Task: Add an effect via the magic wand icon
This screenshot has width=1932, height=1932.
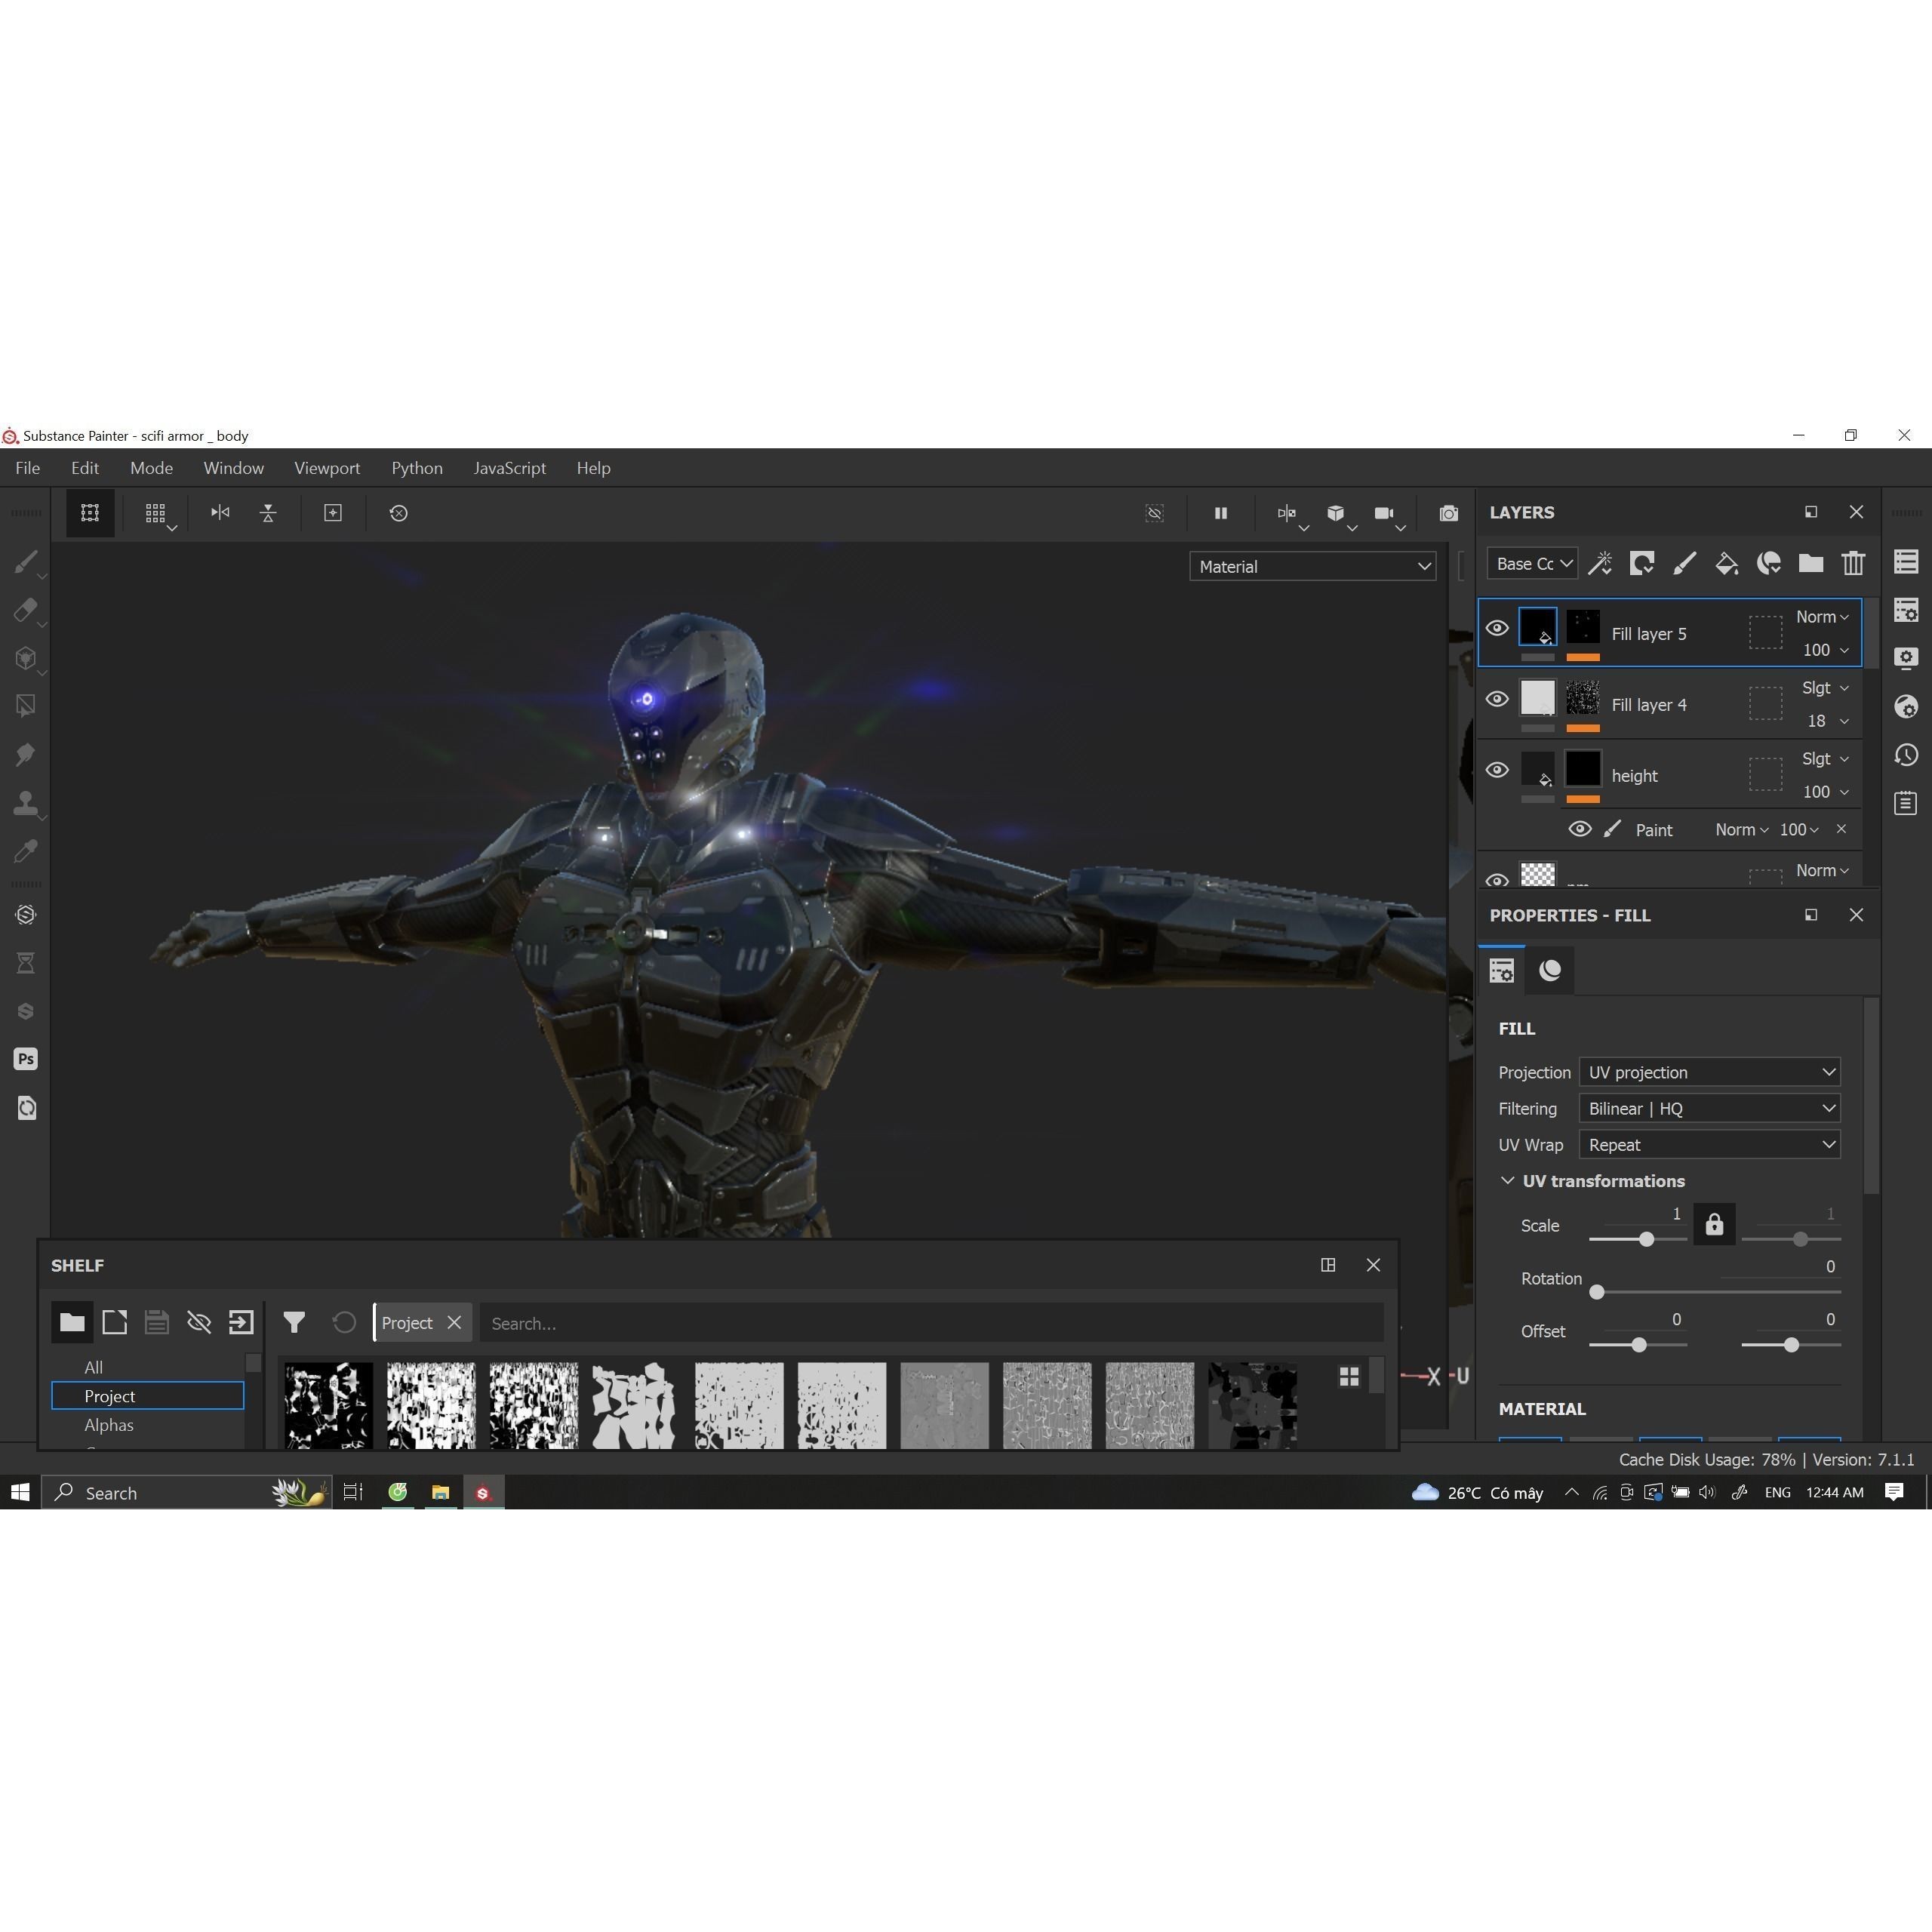Action: click(x=1600, y=563)
